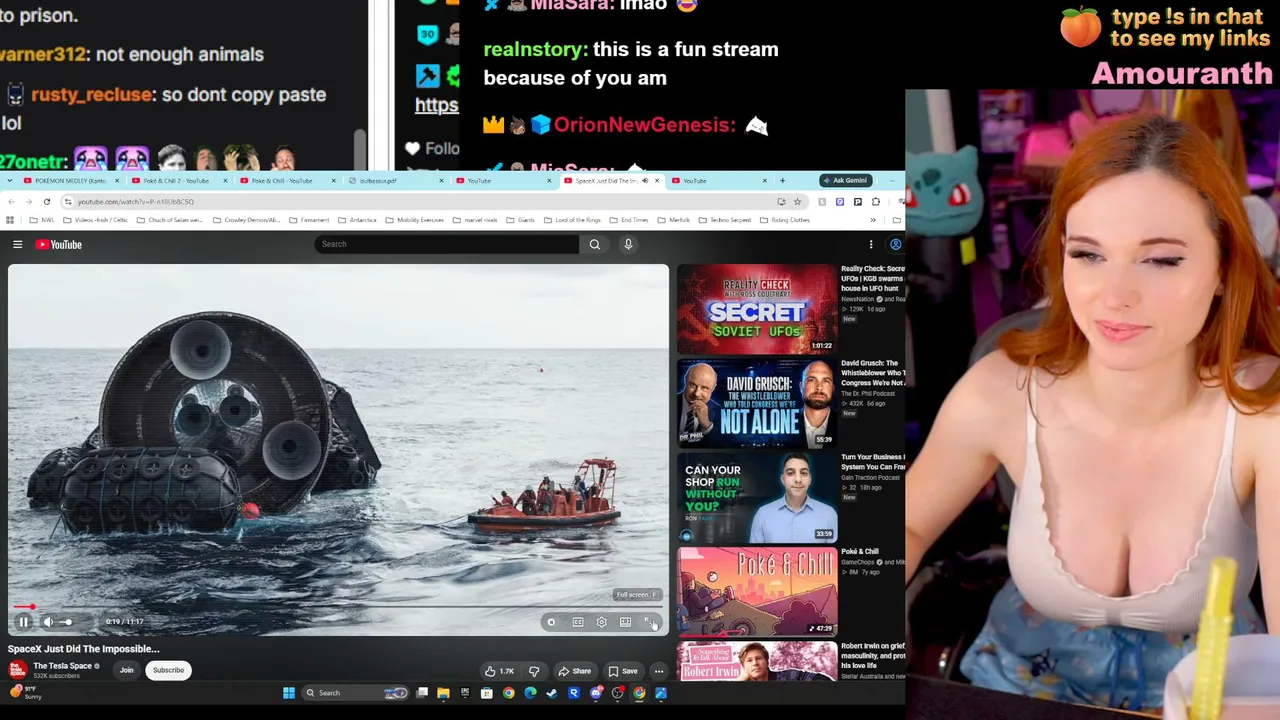Like the video with thumbs up
The image size is (1280, 720).
point(499,671)
